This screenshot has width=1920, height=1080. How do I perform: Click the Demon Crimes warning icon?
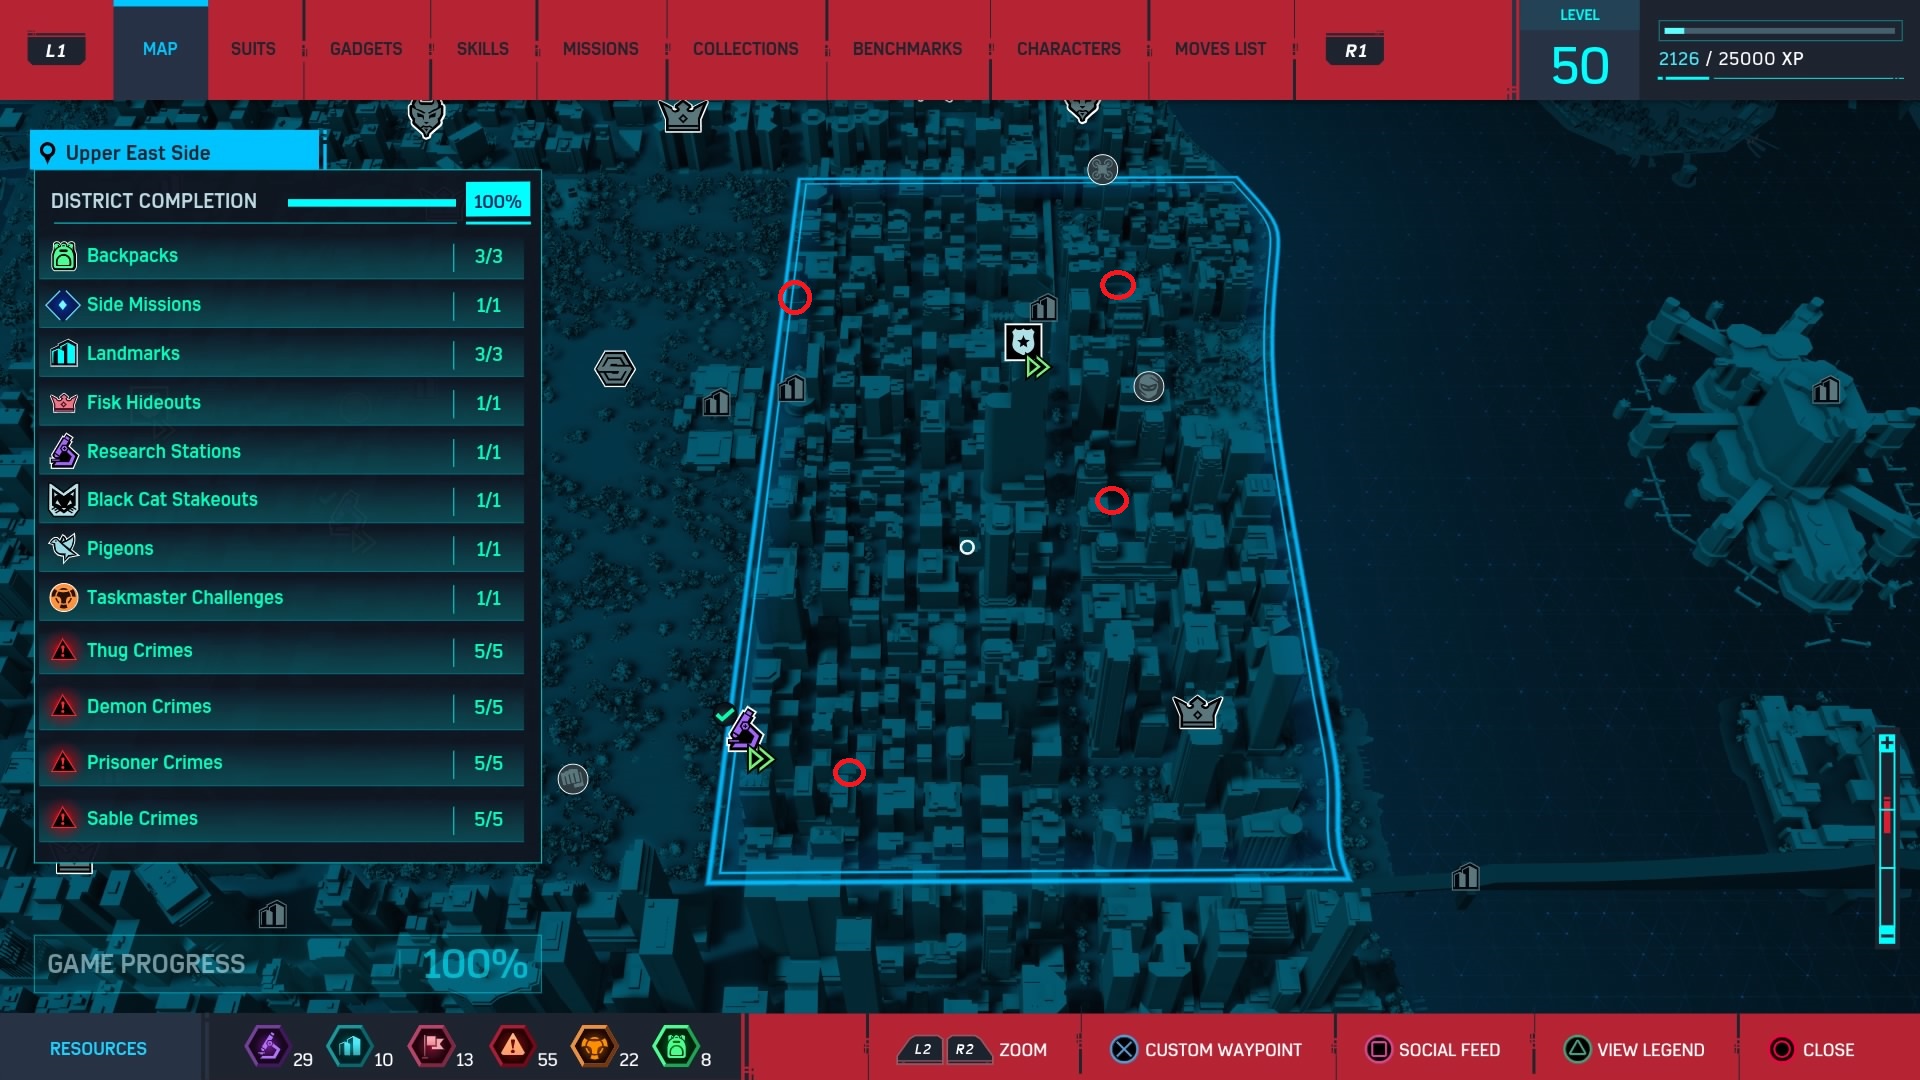63,707
